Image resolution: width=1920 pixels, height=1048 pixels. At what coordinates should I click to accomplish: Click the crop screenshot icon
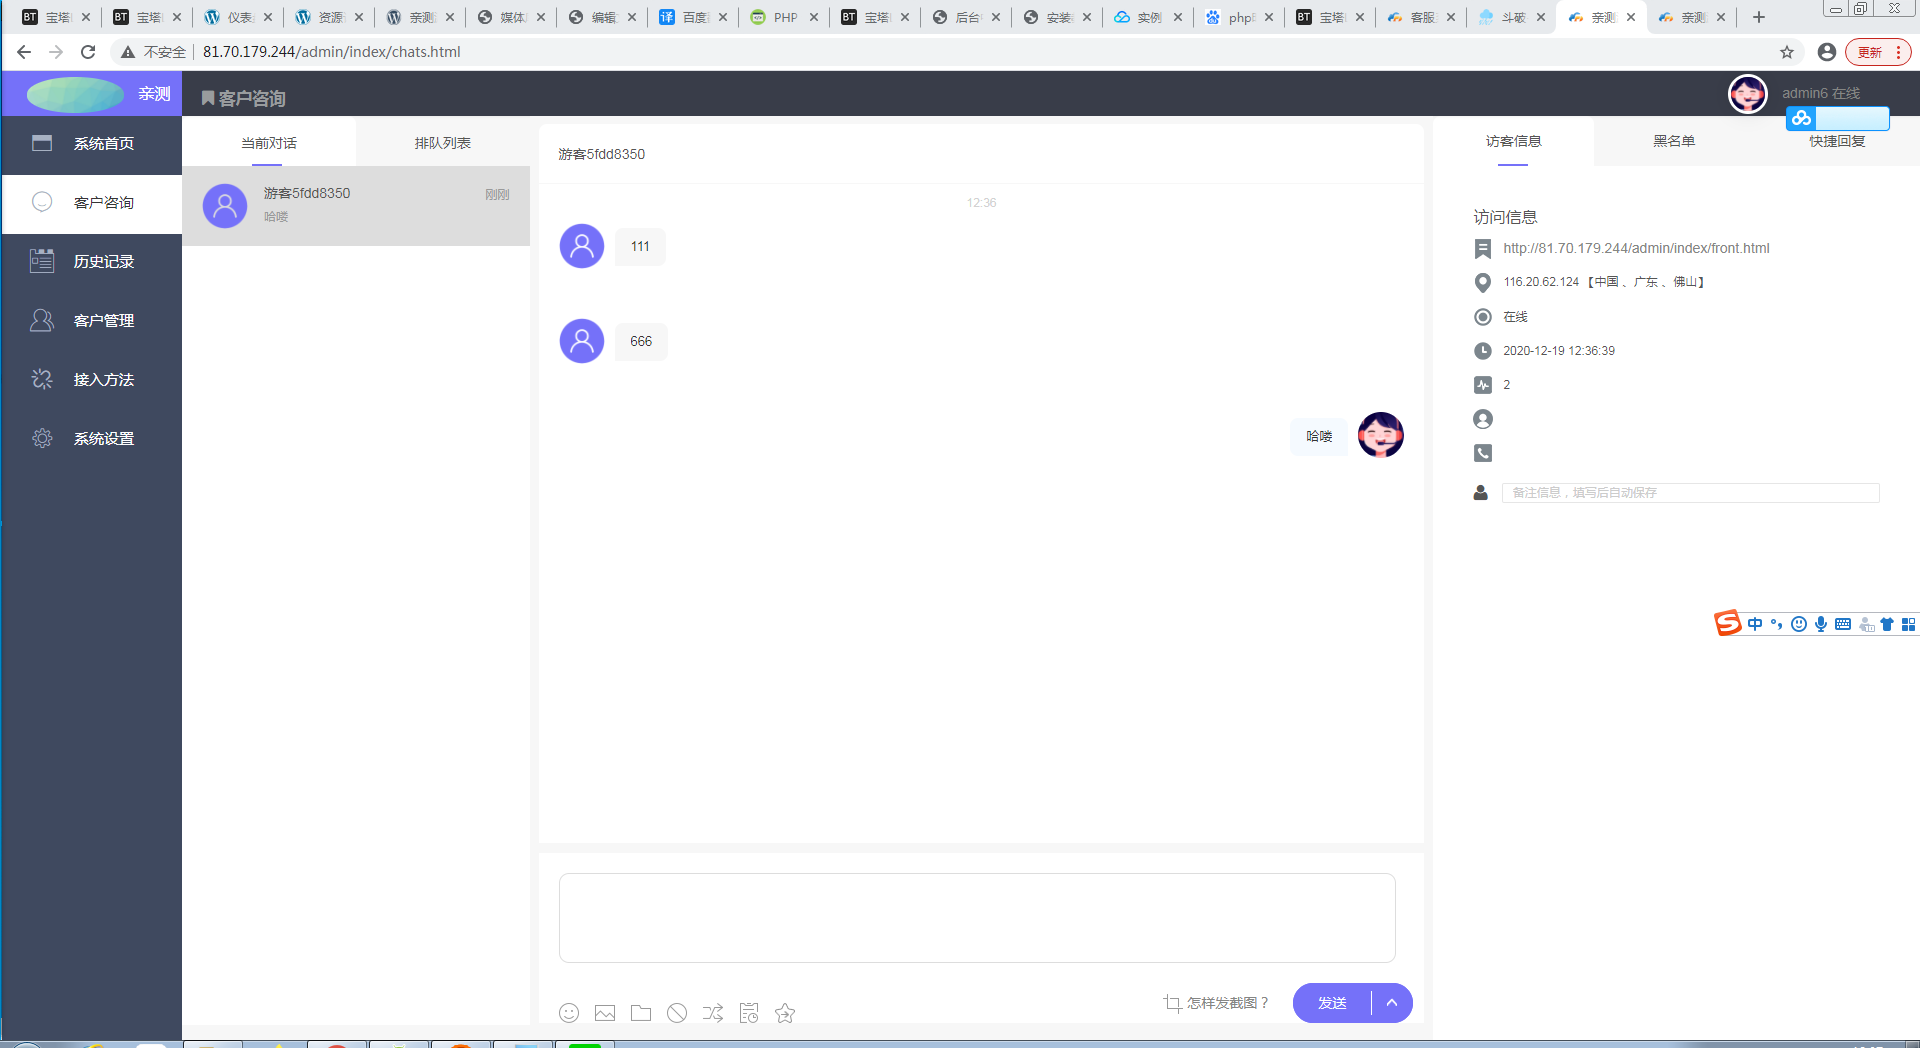pos(1172,1003)
